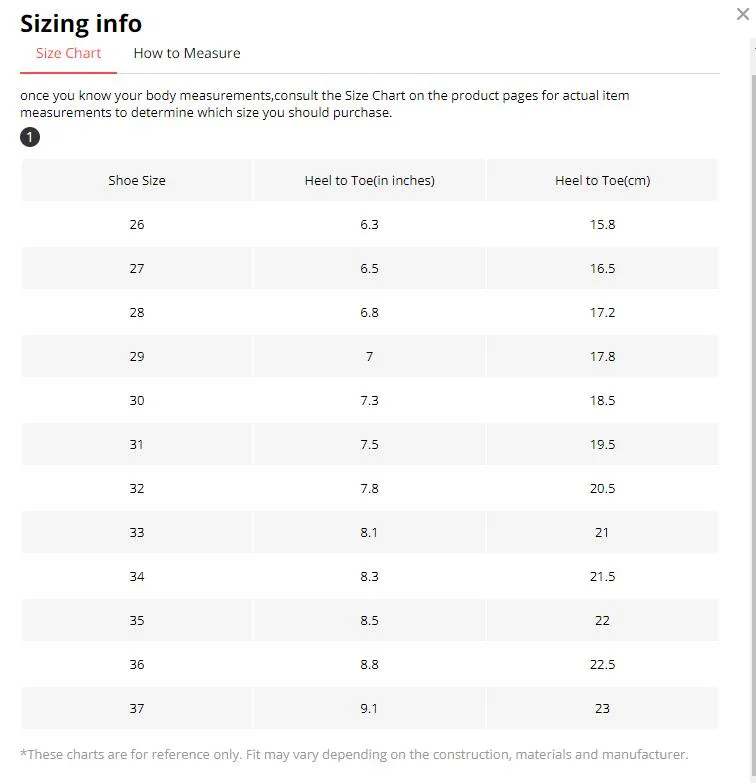This screenshot has height=783, width=756.
Task: Click the 20.5 cm value
Action: tap(602, 488)
